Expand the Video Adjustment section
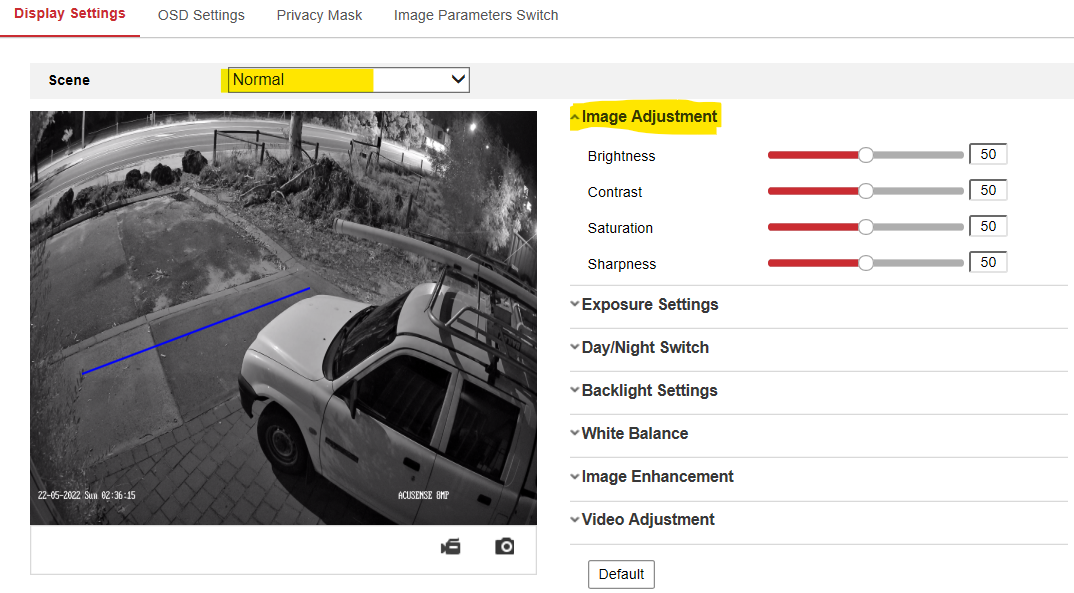The width and height of the screenshot is (1074, 593). point(647,520)
